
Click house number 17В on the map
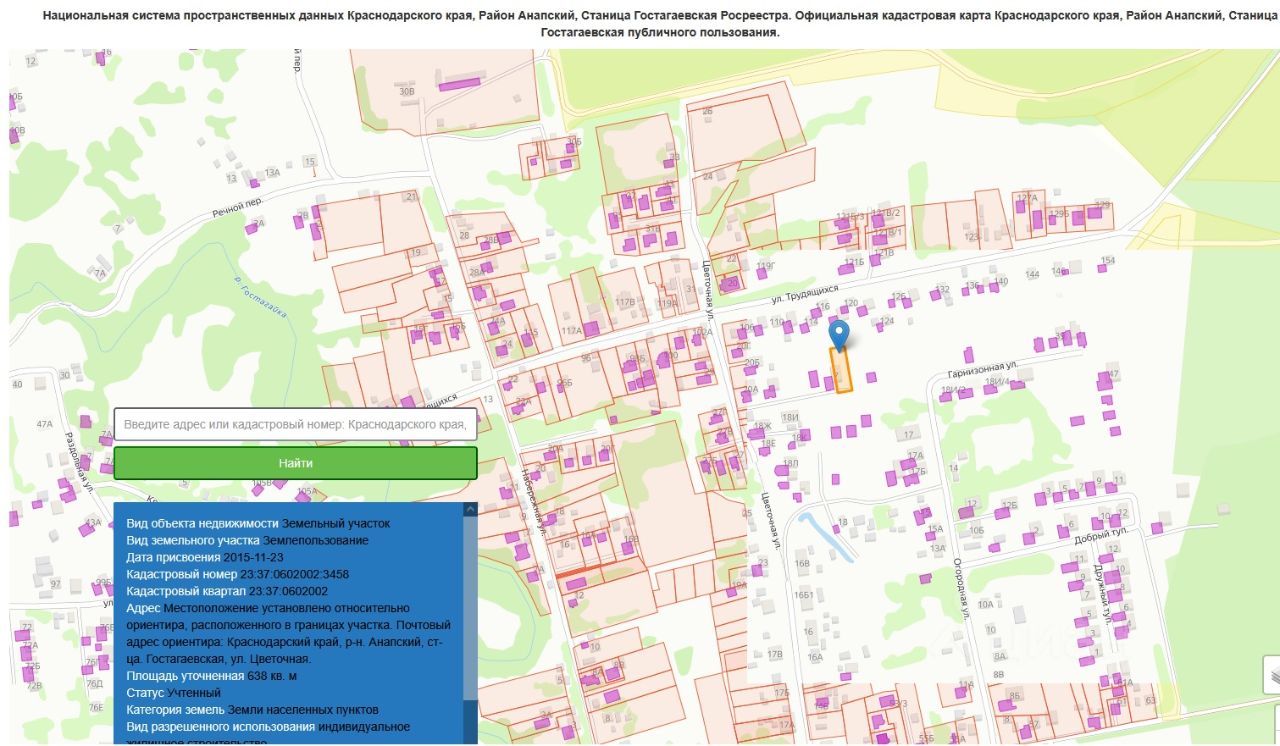[775, 654]
